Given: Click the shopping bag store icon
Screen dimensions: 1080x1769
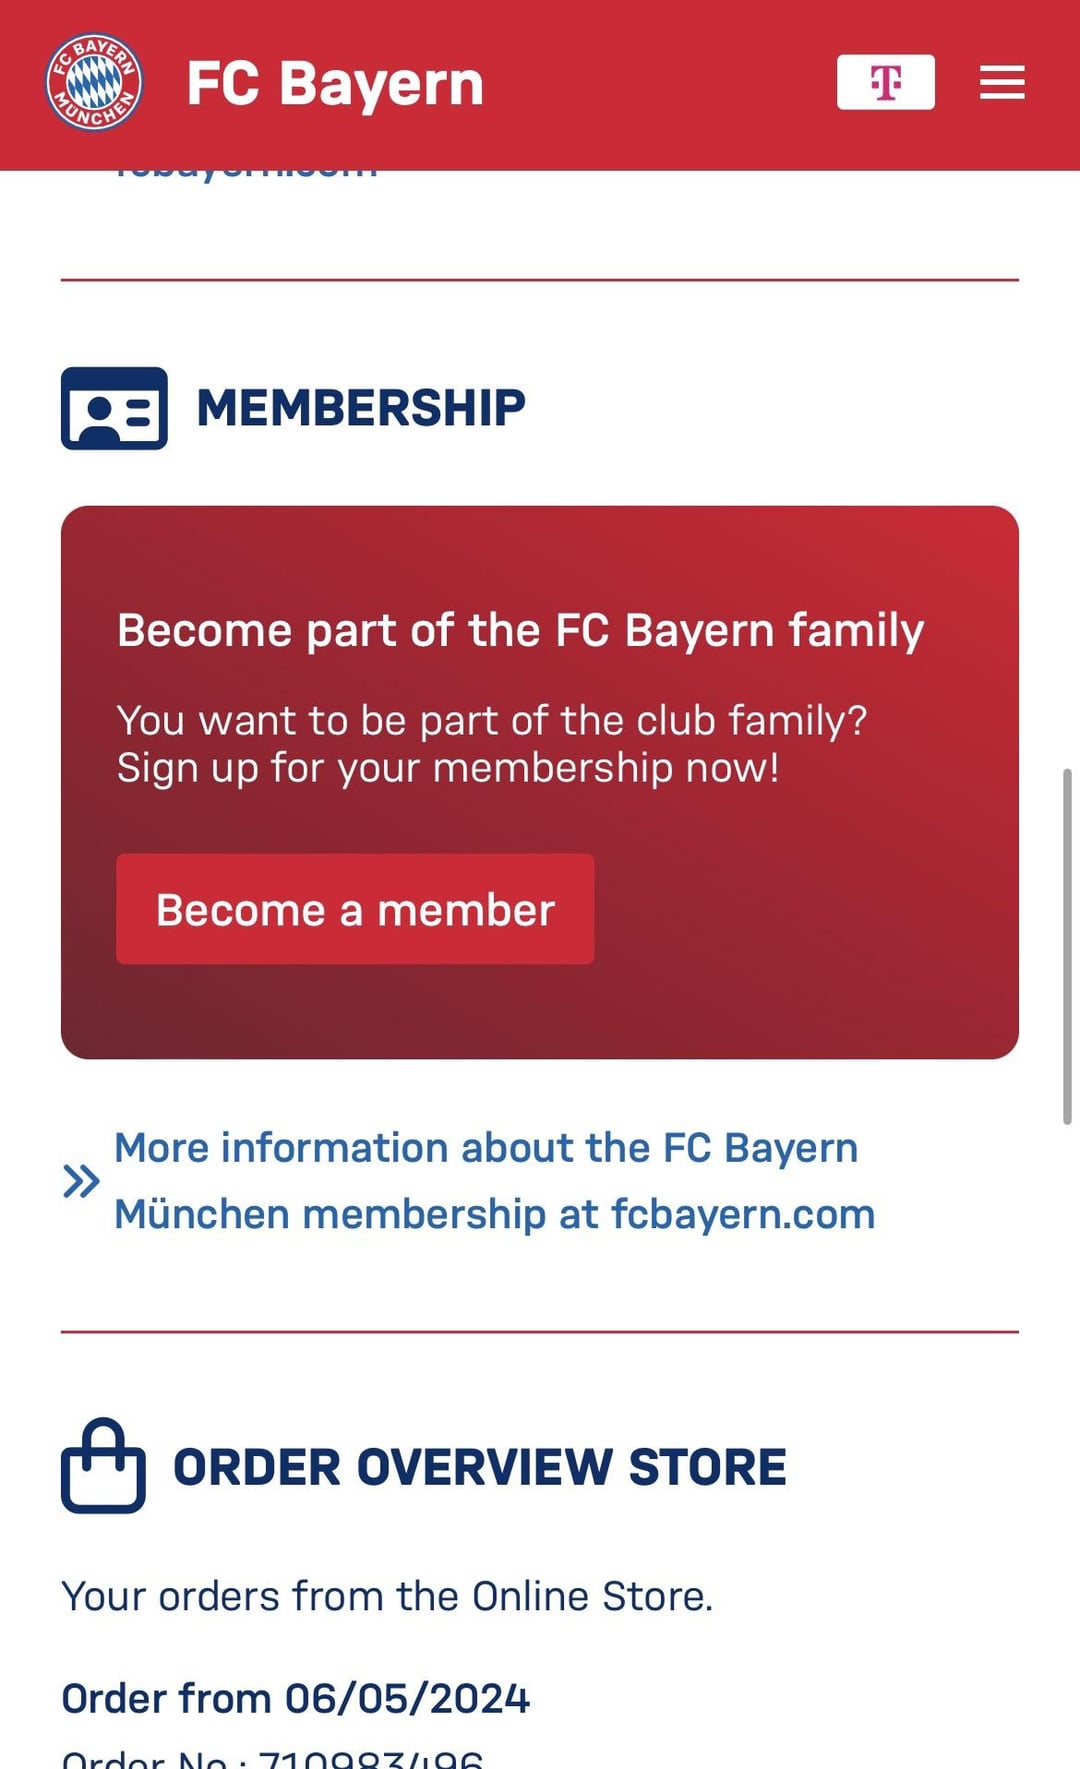Looking at the screenshot, I should tap(103, 1466).
